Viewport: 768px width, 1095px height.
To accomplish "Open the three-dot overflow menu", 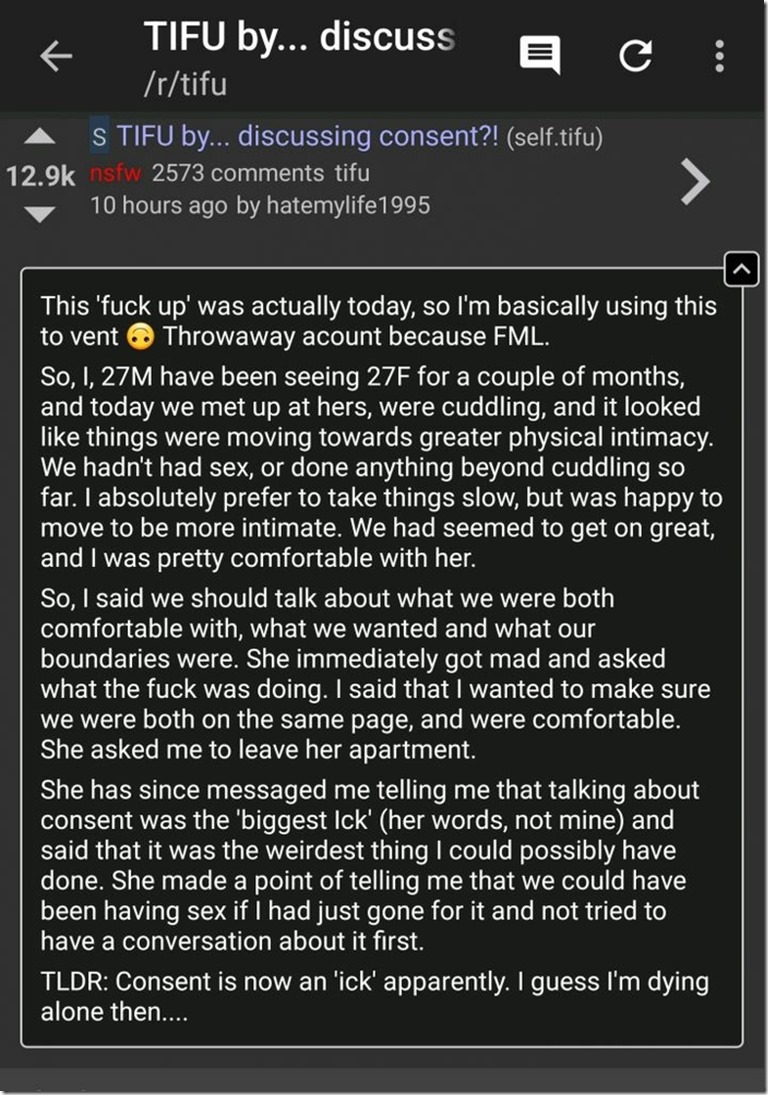I will click(x=719, y=56).
